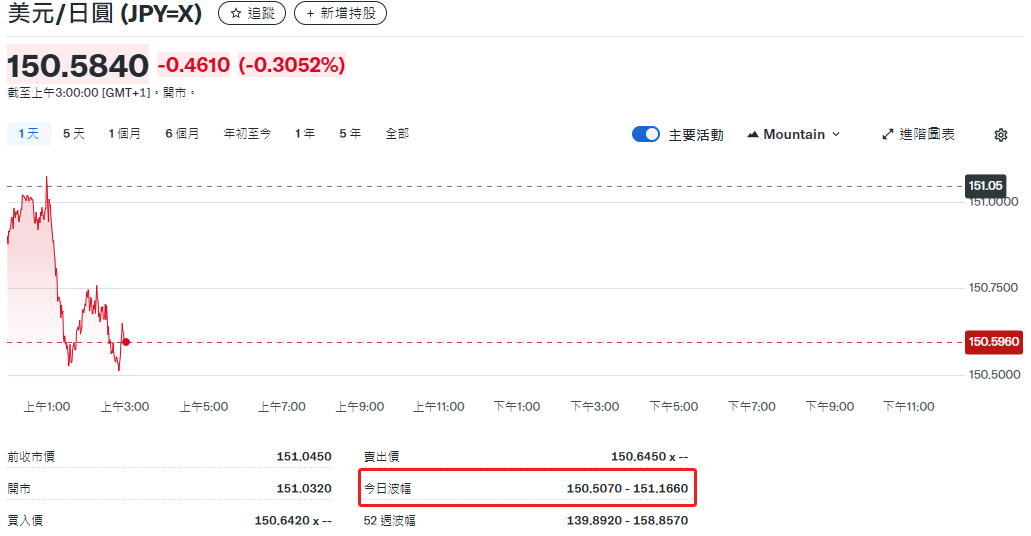This screenshot has width=1031, height=536.
Task: Click the 今日波幅 day range row
Action: click(526, 489)
